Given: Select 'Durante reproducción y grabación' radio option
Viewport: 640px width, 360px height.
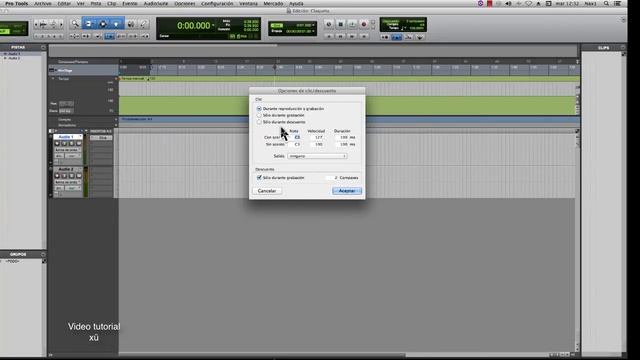Looking at the screenshot, I should [259, 109].
